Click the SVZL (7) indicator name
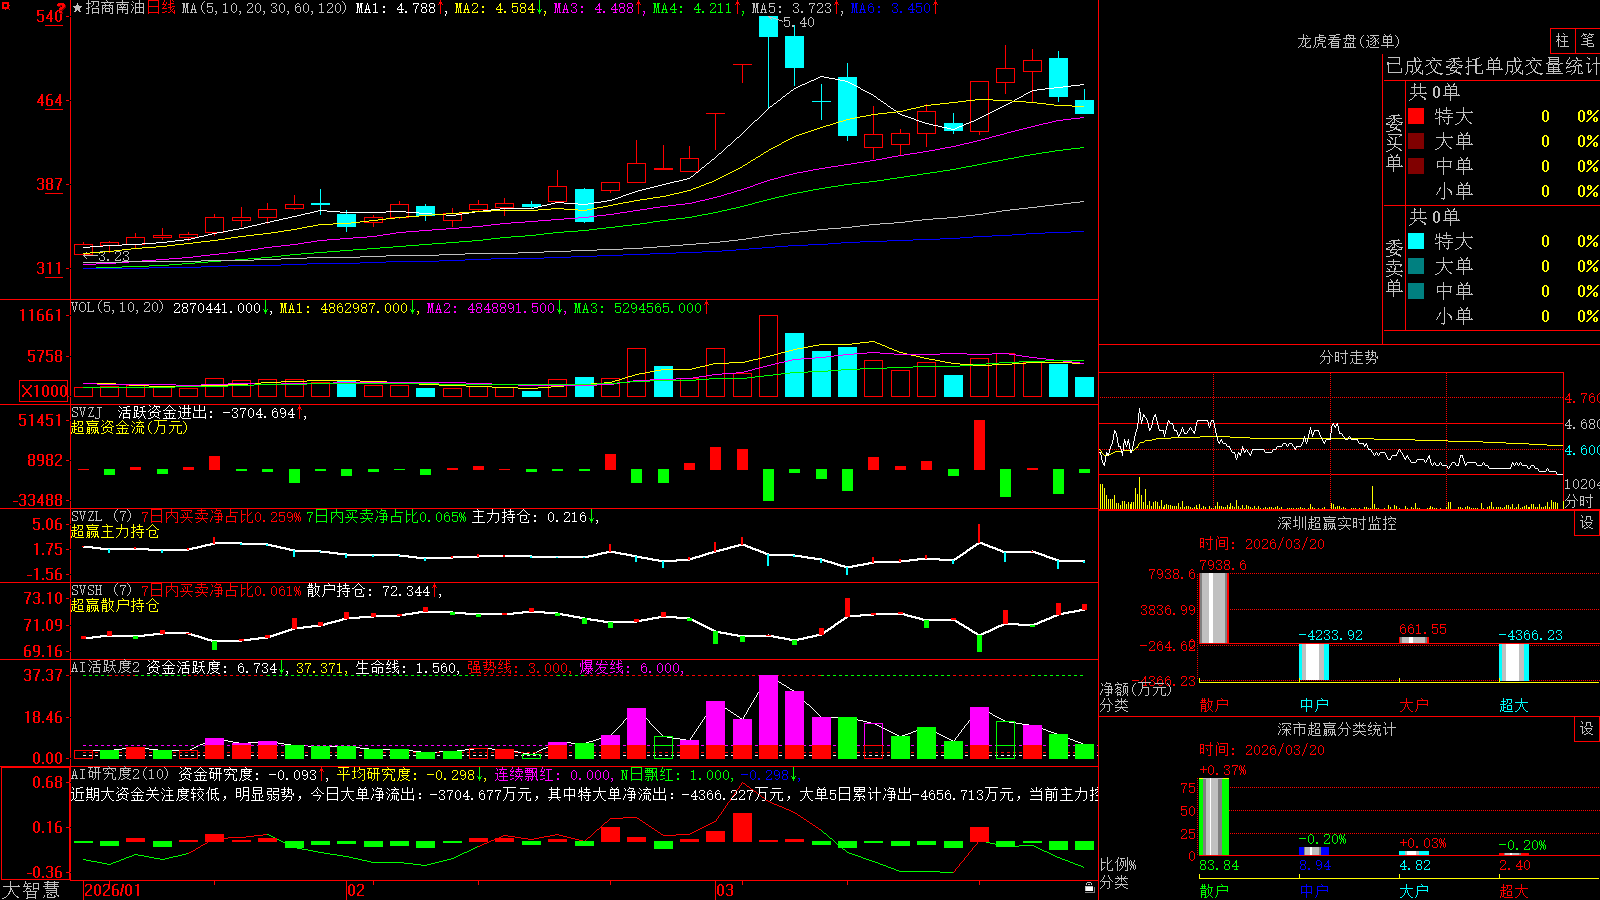1600x900 pixels. tap(101, 517)
